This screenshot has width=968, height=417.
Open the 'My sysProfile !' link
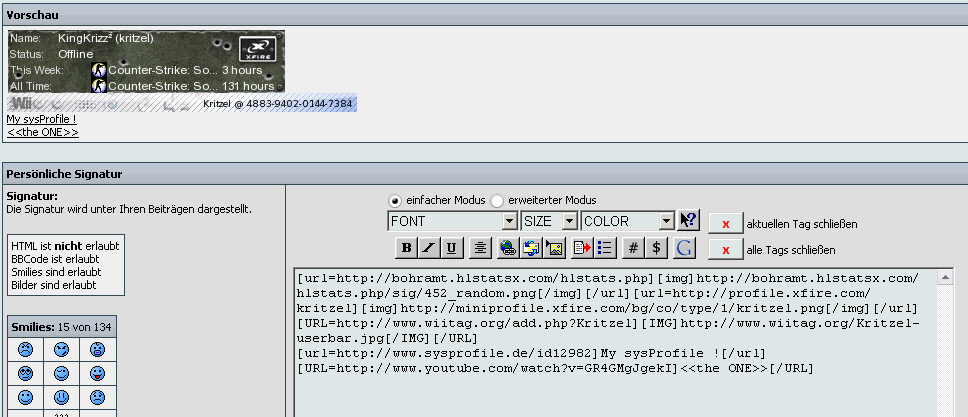click(41, 119)
